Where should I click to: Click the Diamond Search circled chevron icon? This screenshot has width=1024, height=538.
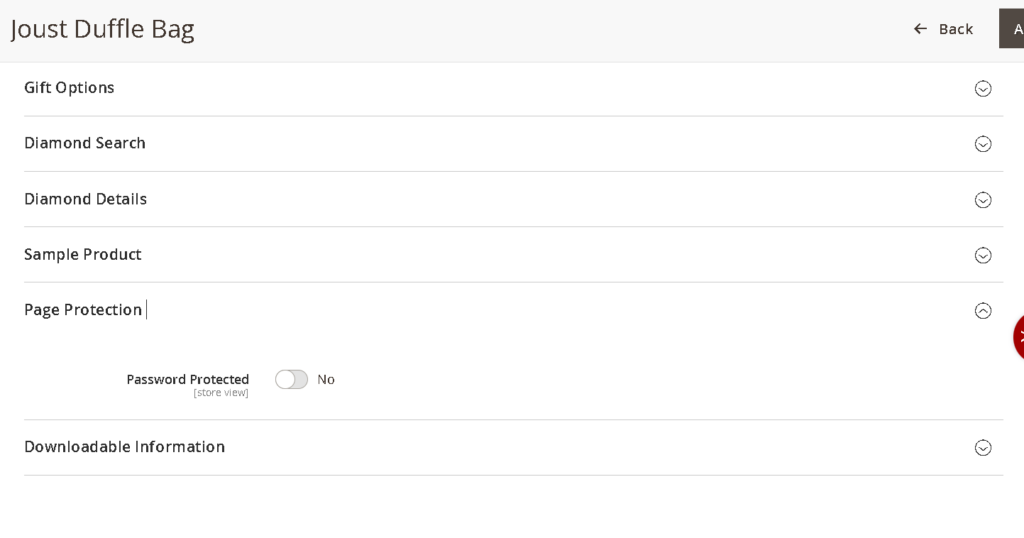click(982, 144)
